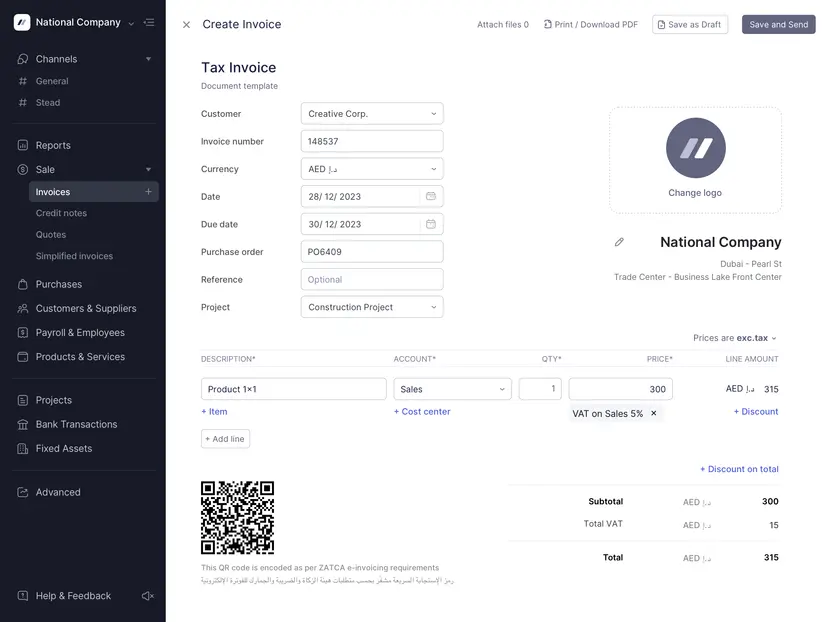The image size is (828, 622).
Task: Edit company details with the pencil icon
Action: click(619, 242)
